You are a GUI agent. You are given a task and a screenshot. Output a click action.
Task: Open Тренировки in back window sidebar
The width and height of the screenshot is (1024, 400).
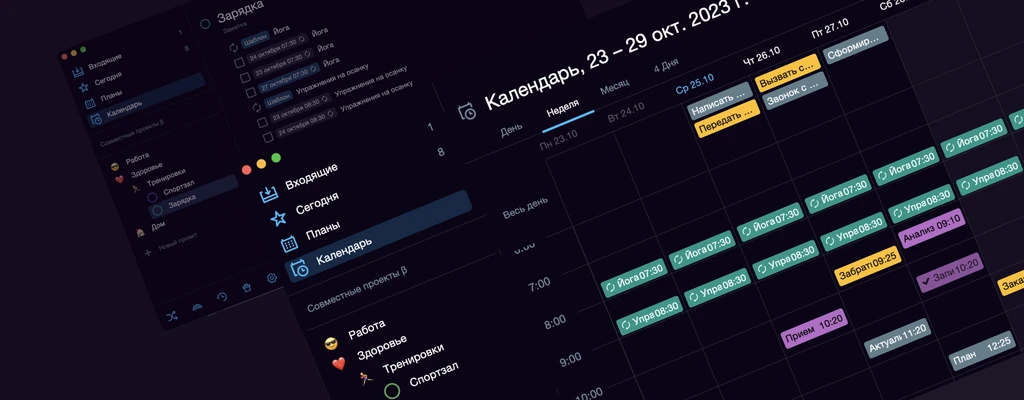[x=166, y=177]
